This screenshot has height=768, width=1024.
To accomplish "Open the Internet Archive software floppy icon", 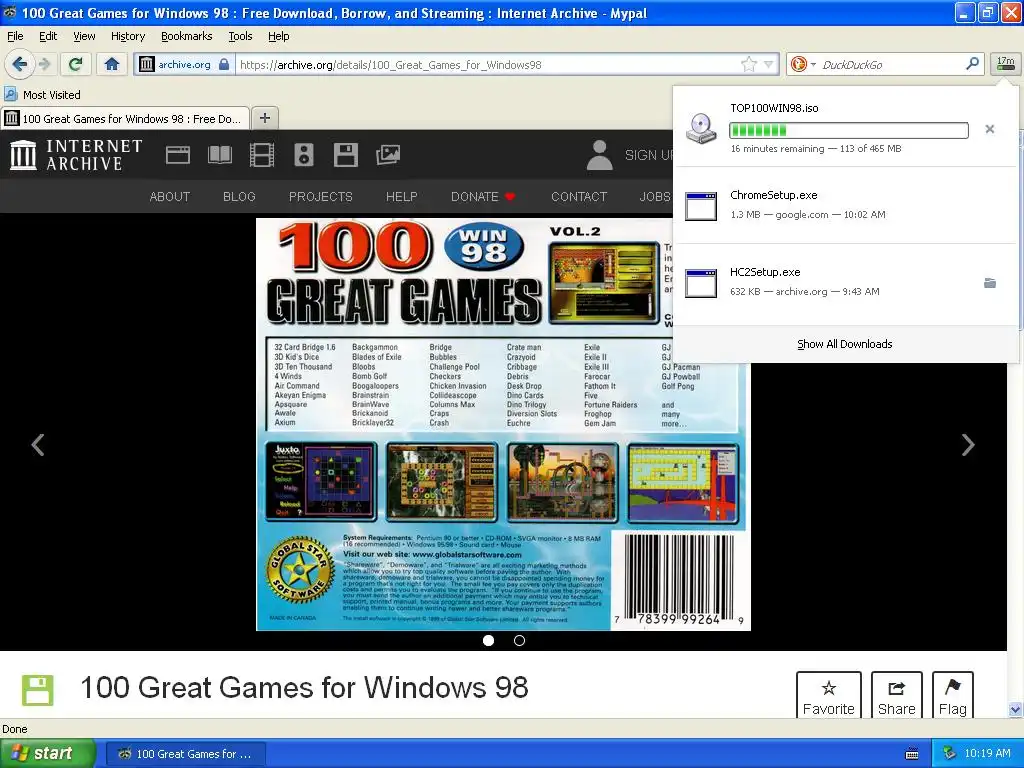I will click(x=345, y=155).
